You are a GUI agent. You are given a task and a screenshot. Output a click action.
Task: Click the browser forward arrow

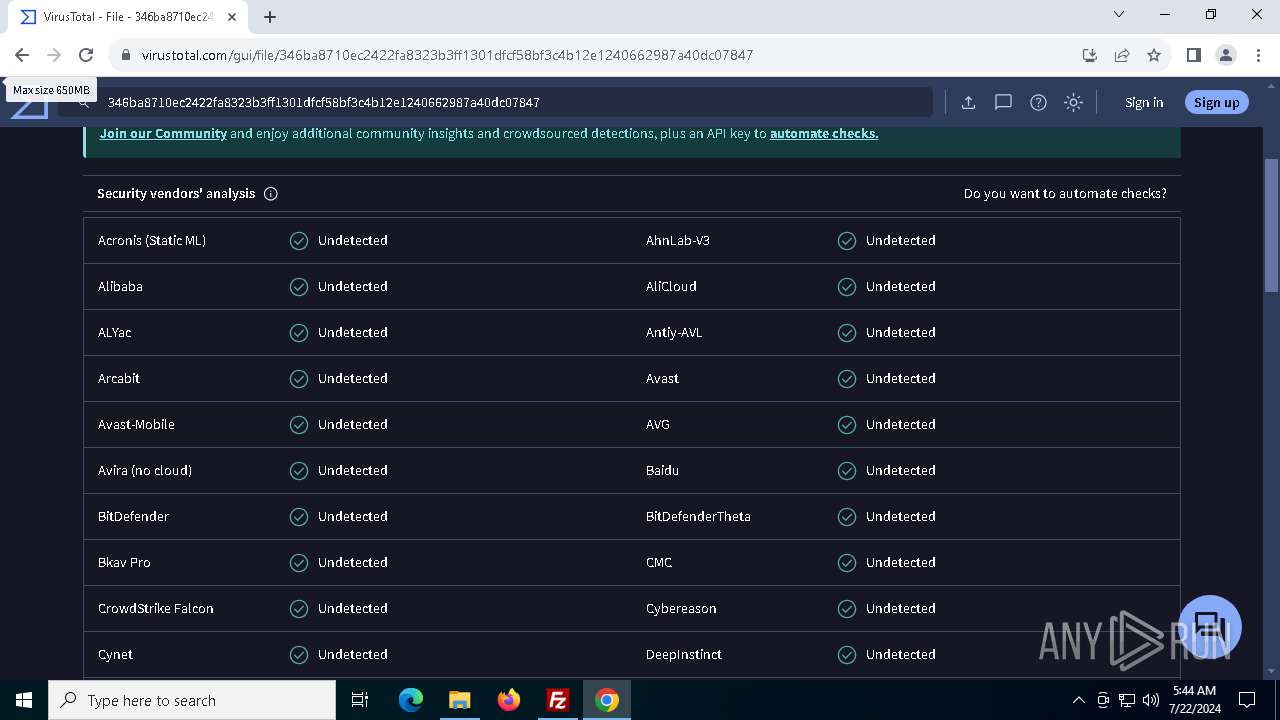(54, 55)
